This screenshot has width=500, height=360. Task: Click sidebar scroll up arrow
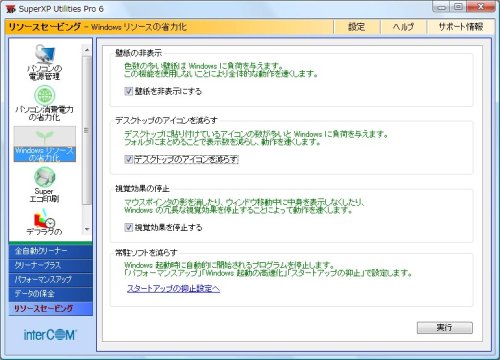[87, 50]
